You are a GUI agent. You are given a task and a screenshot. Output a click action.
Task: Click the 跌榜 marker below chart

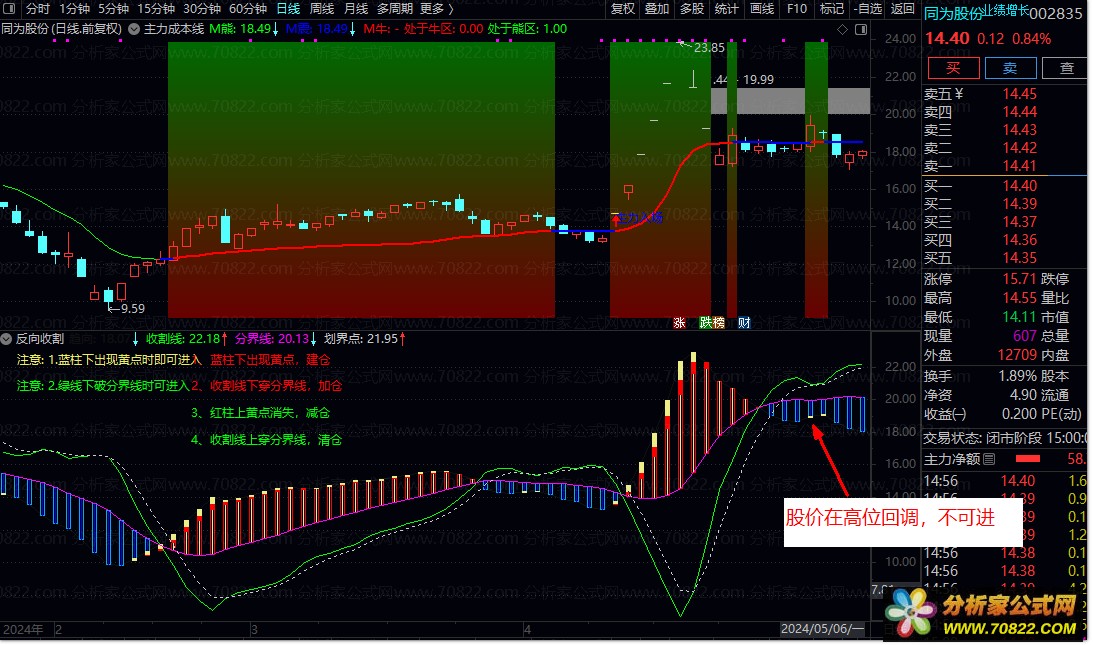(x=712, y=323)
